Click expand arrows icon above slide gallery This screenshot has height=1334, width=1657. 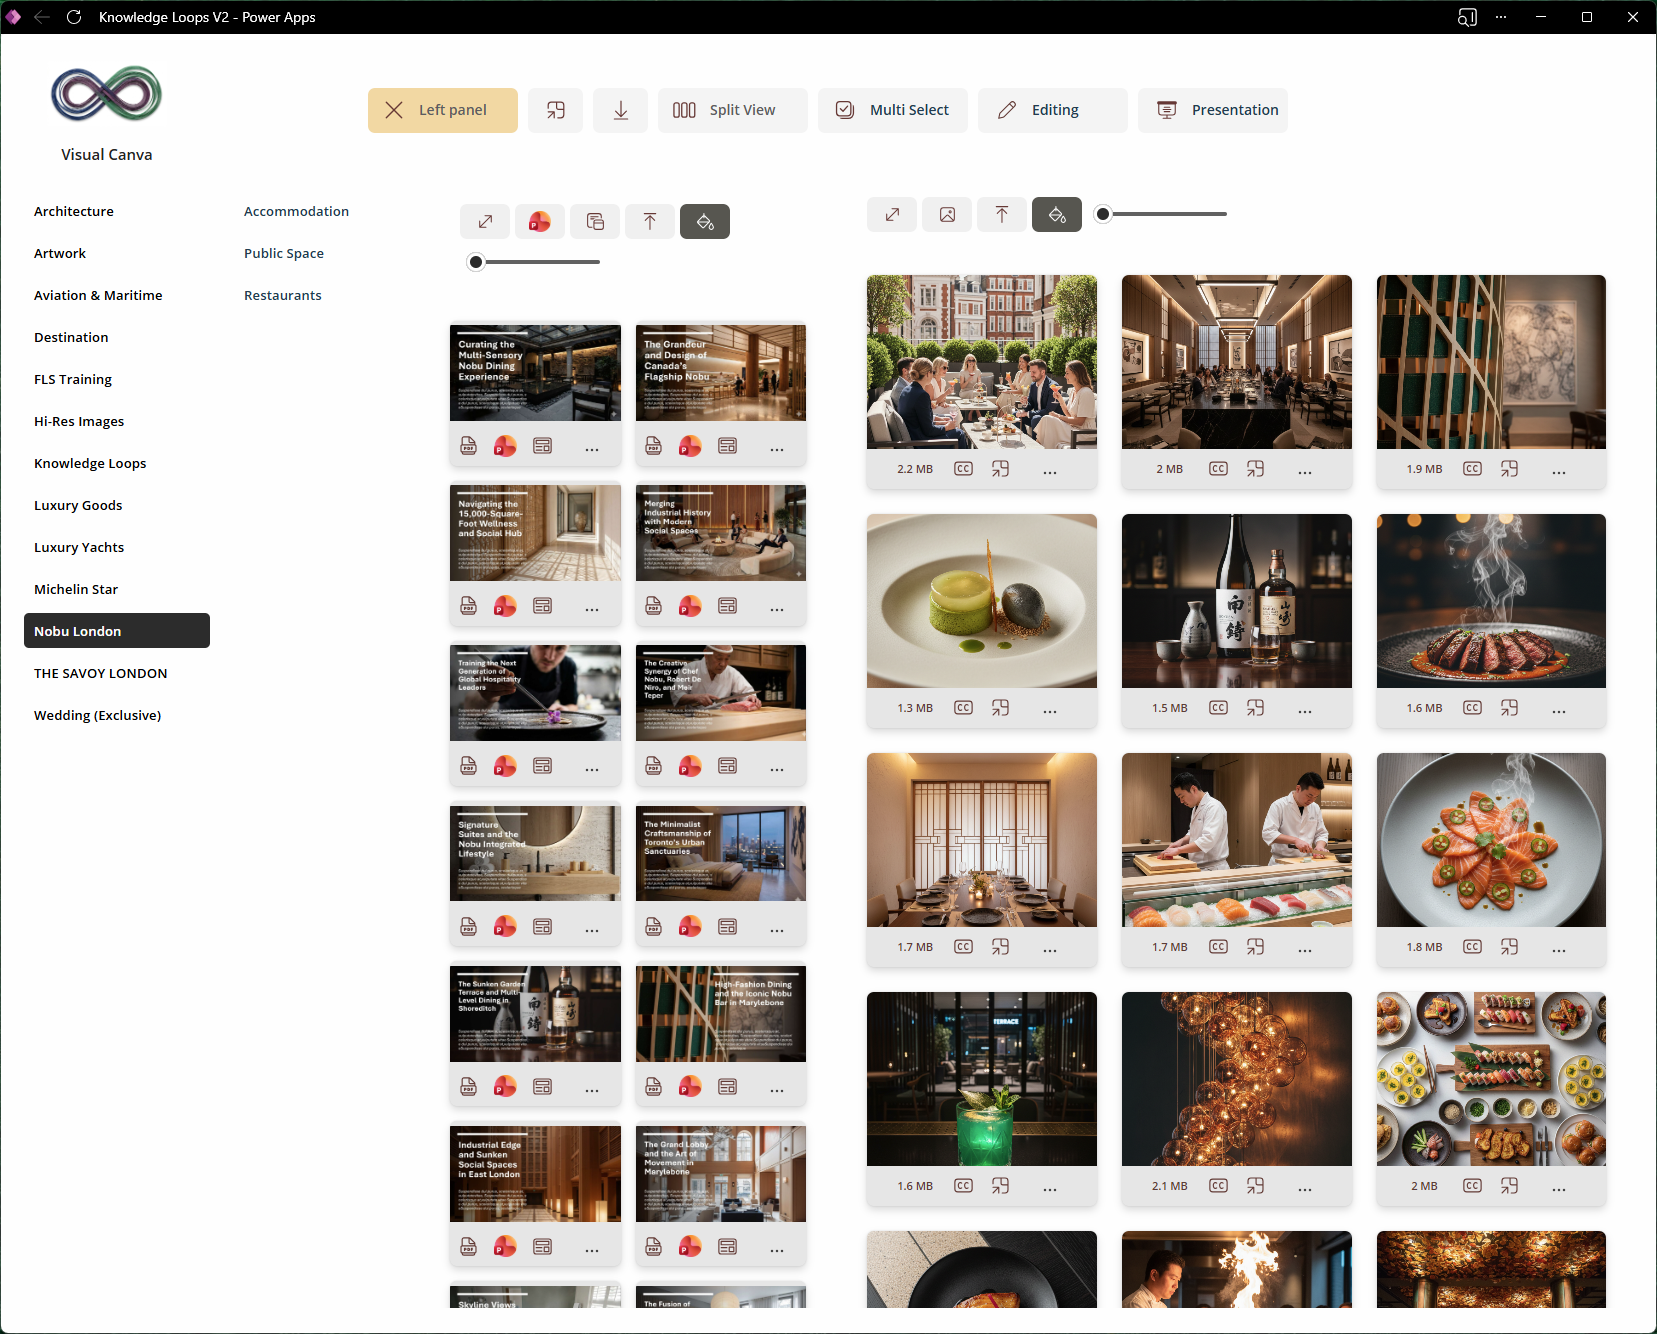[x=485, y=221]
